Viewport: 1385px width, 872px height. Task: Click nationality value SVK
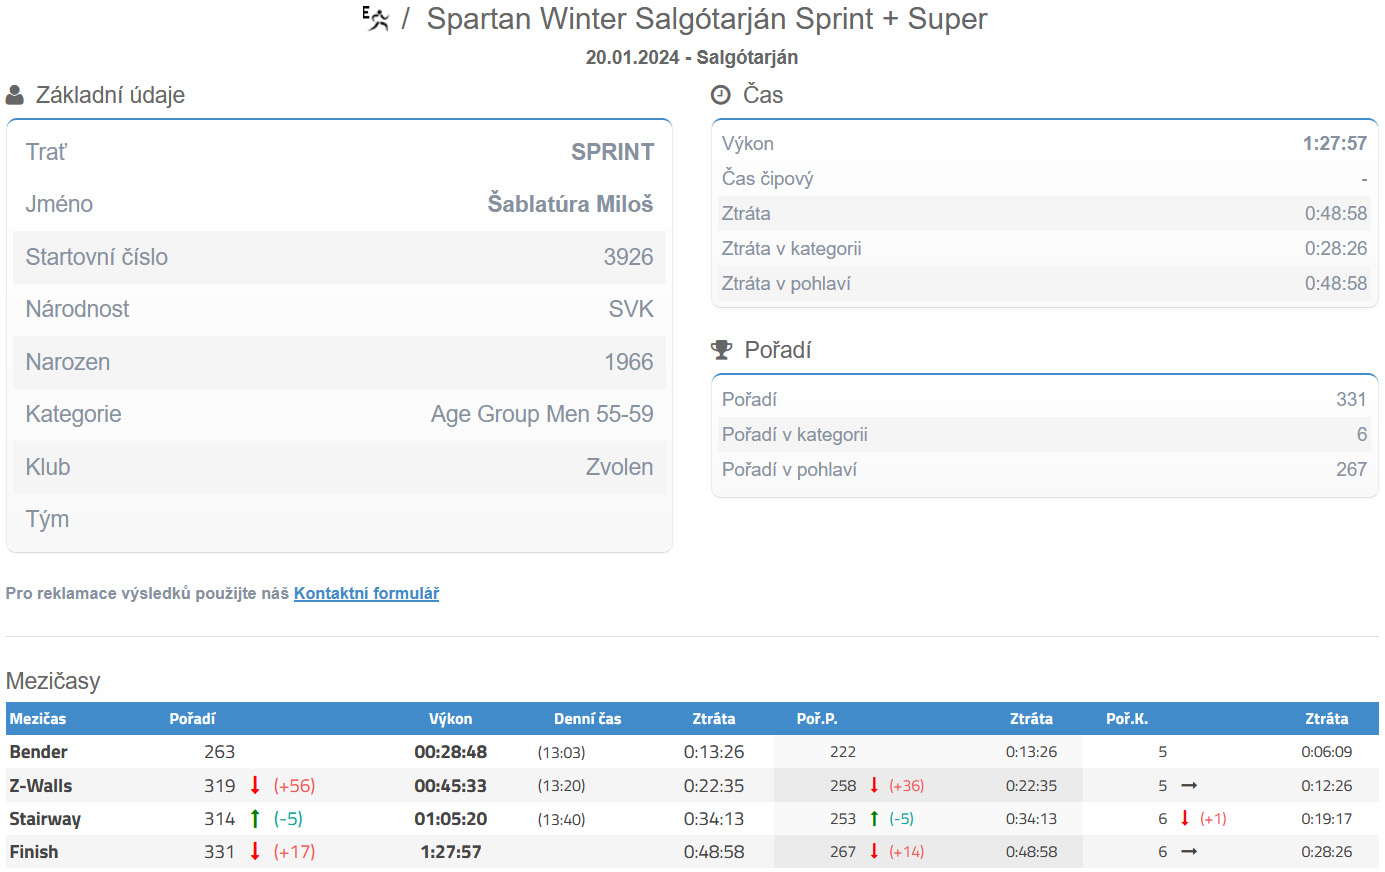point(631,309)
